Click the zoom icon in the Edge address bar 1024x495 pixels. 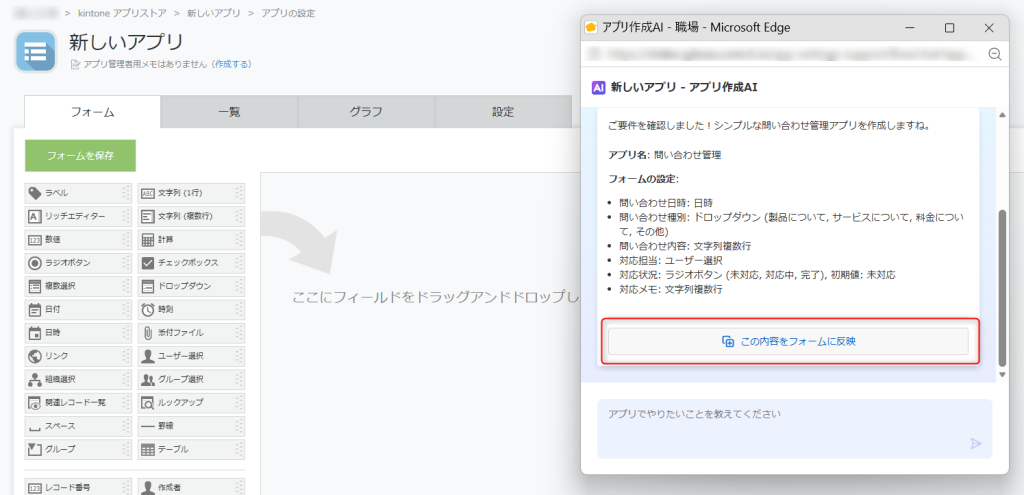(995, 54)
